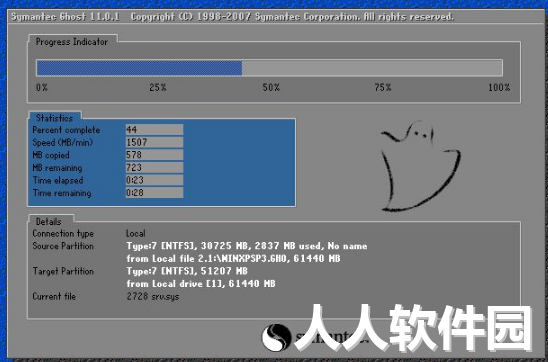The height and width of the screenshot is (362, 548).
Task: Click the MB remaining label
Action: point(57,168)
